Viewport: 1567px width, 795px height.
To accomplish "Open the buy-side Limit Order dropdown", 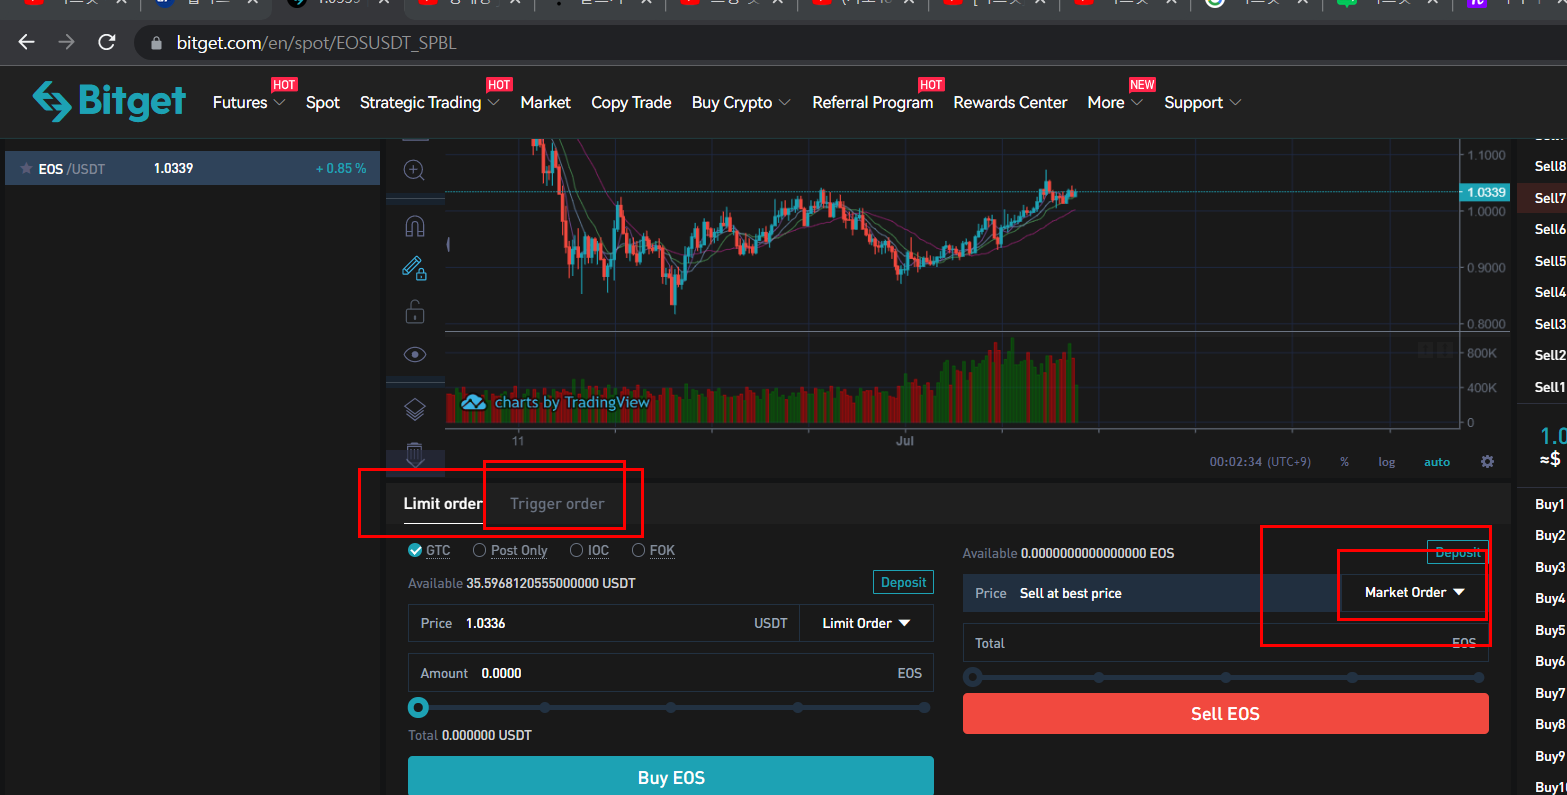I will [866, 623].
